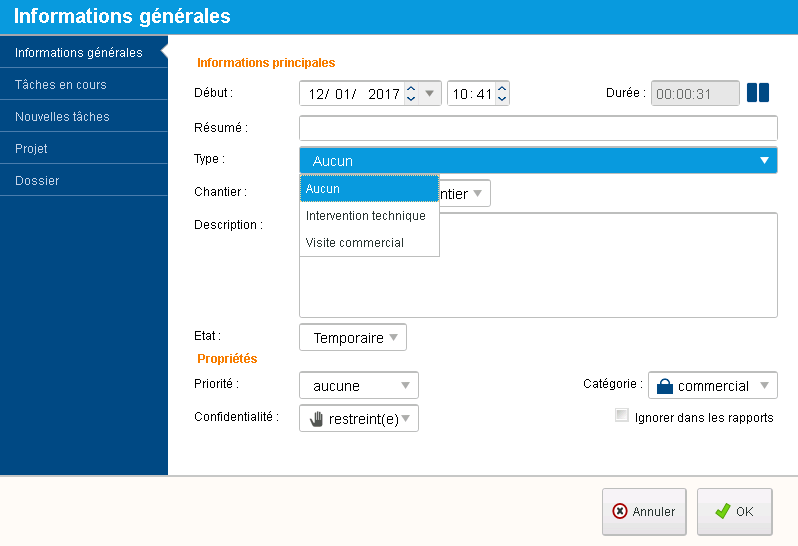
Task: Click the Confidentialité label
Action: tap(236, 417)
